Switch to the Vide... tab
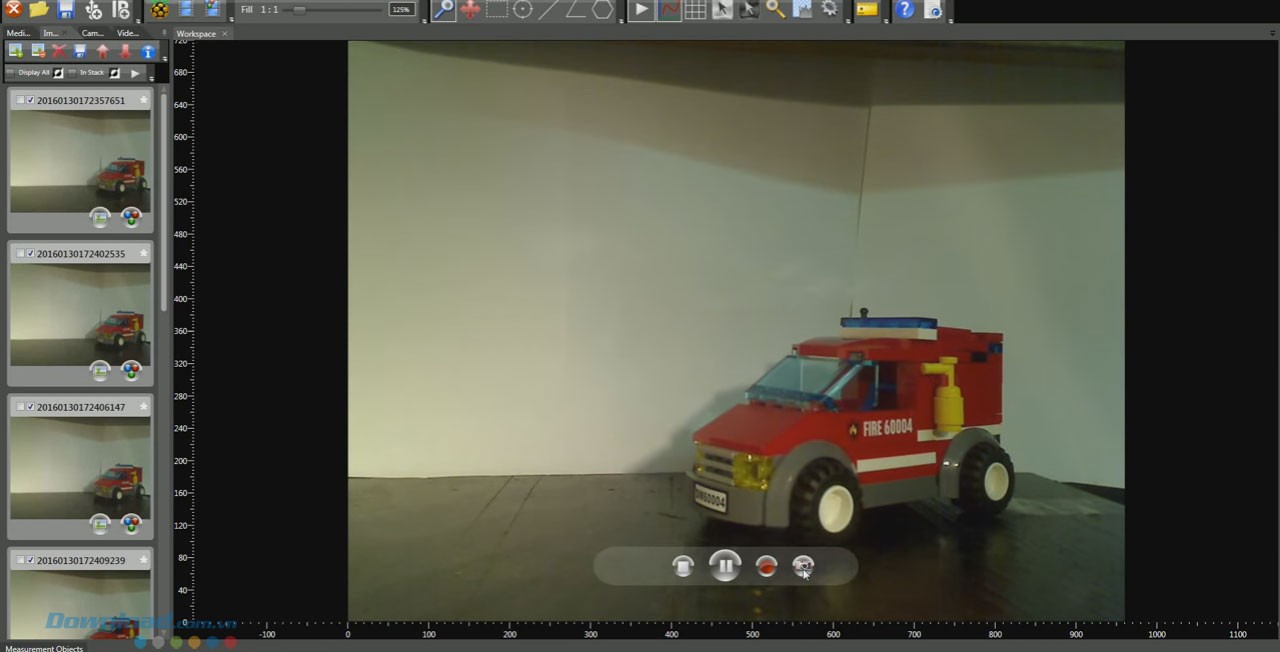 (x=128, y=33)
